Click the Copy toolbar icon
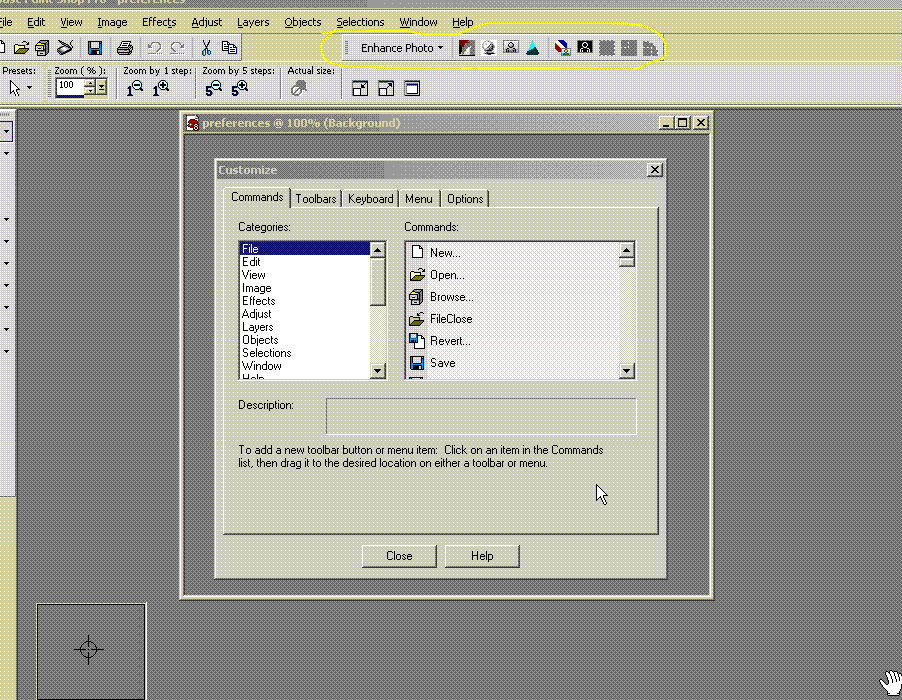Viewport: 902px width, 700px height. pyautogui.click(x=230, y=48)
